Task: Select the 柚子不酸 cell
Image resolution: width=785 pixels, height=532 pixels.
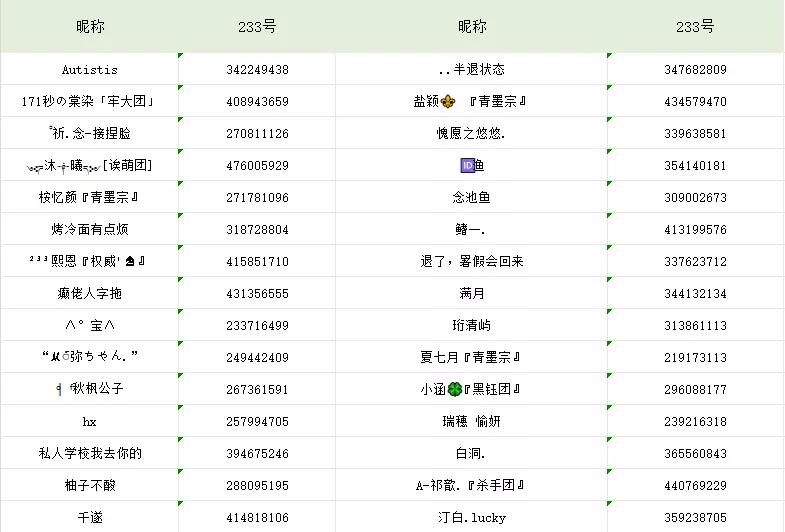Action: pyautogui.click(x=90, y=485)
